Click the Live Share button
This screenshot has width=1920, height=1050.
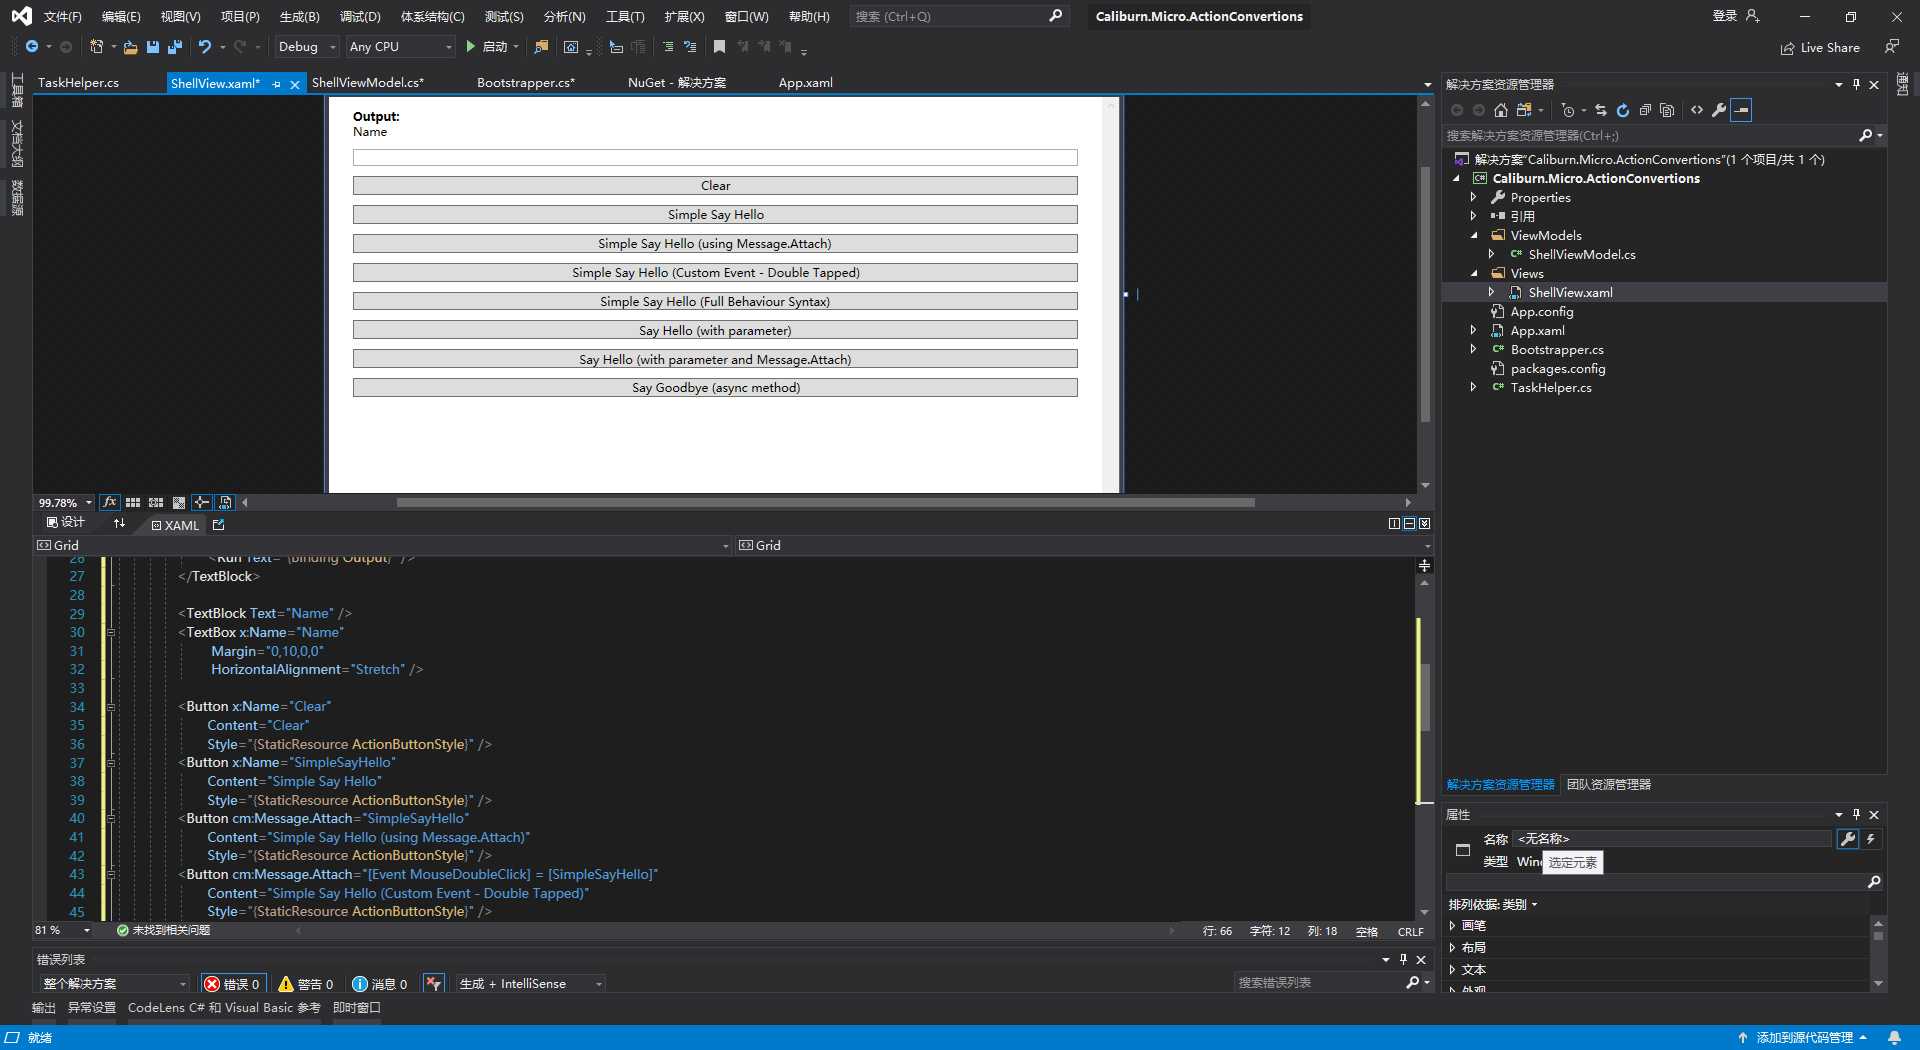coord(1820,47)
